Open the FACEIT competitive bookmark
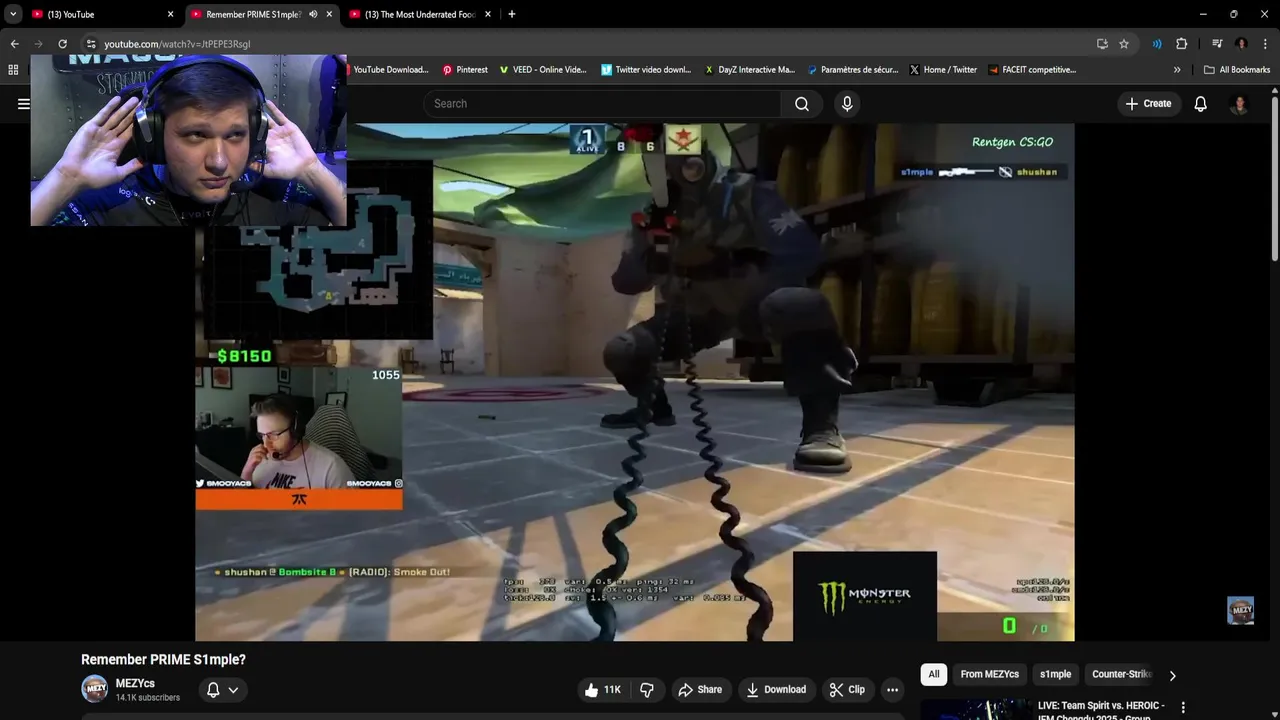 1032,70
